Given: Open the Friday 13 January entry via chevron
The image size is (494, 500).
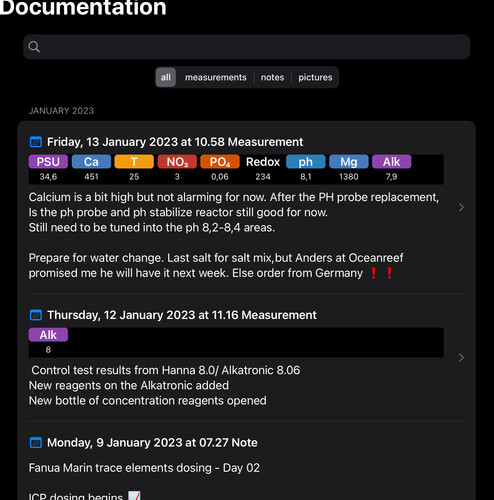Looking at the screenshot, I should tap(461, 207).
